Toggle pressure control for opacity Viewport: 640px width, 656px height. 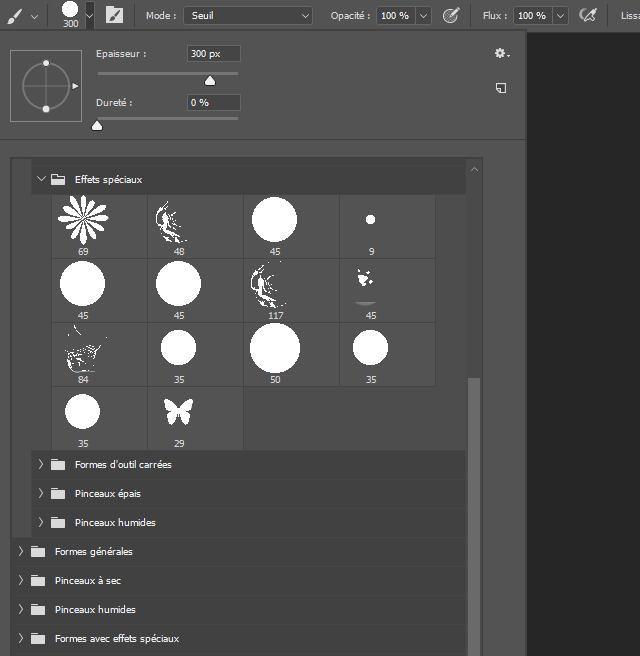click(x=451, y=16)
